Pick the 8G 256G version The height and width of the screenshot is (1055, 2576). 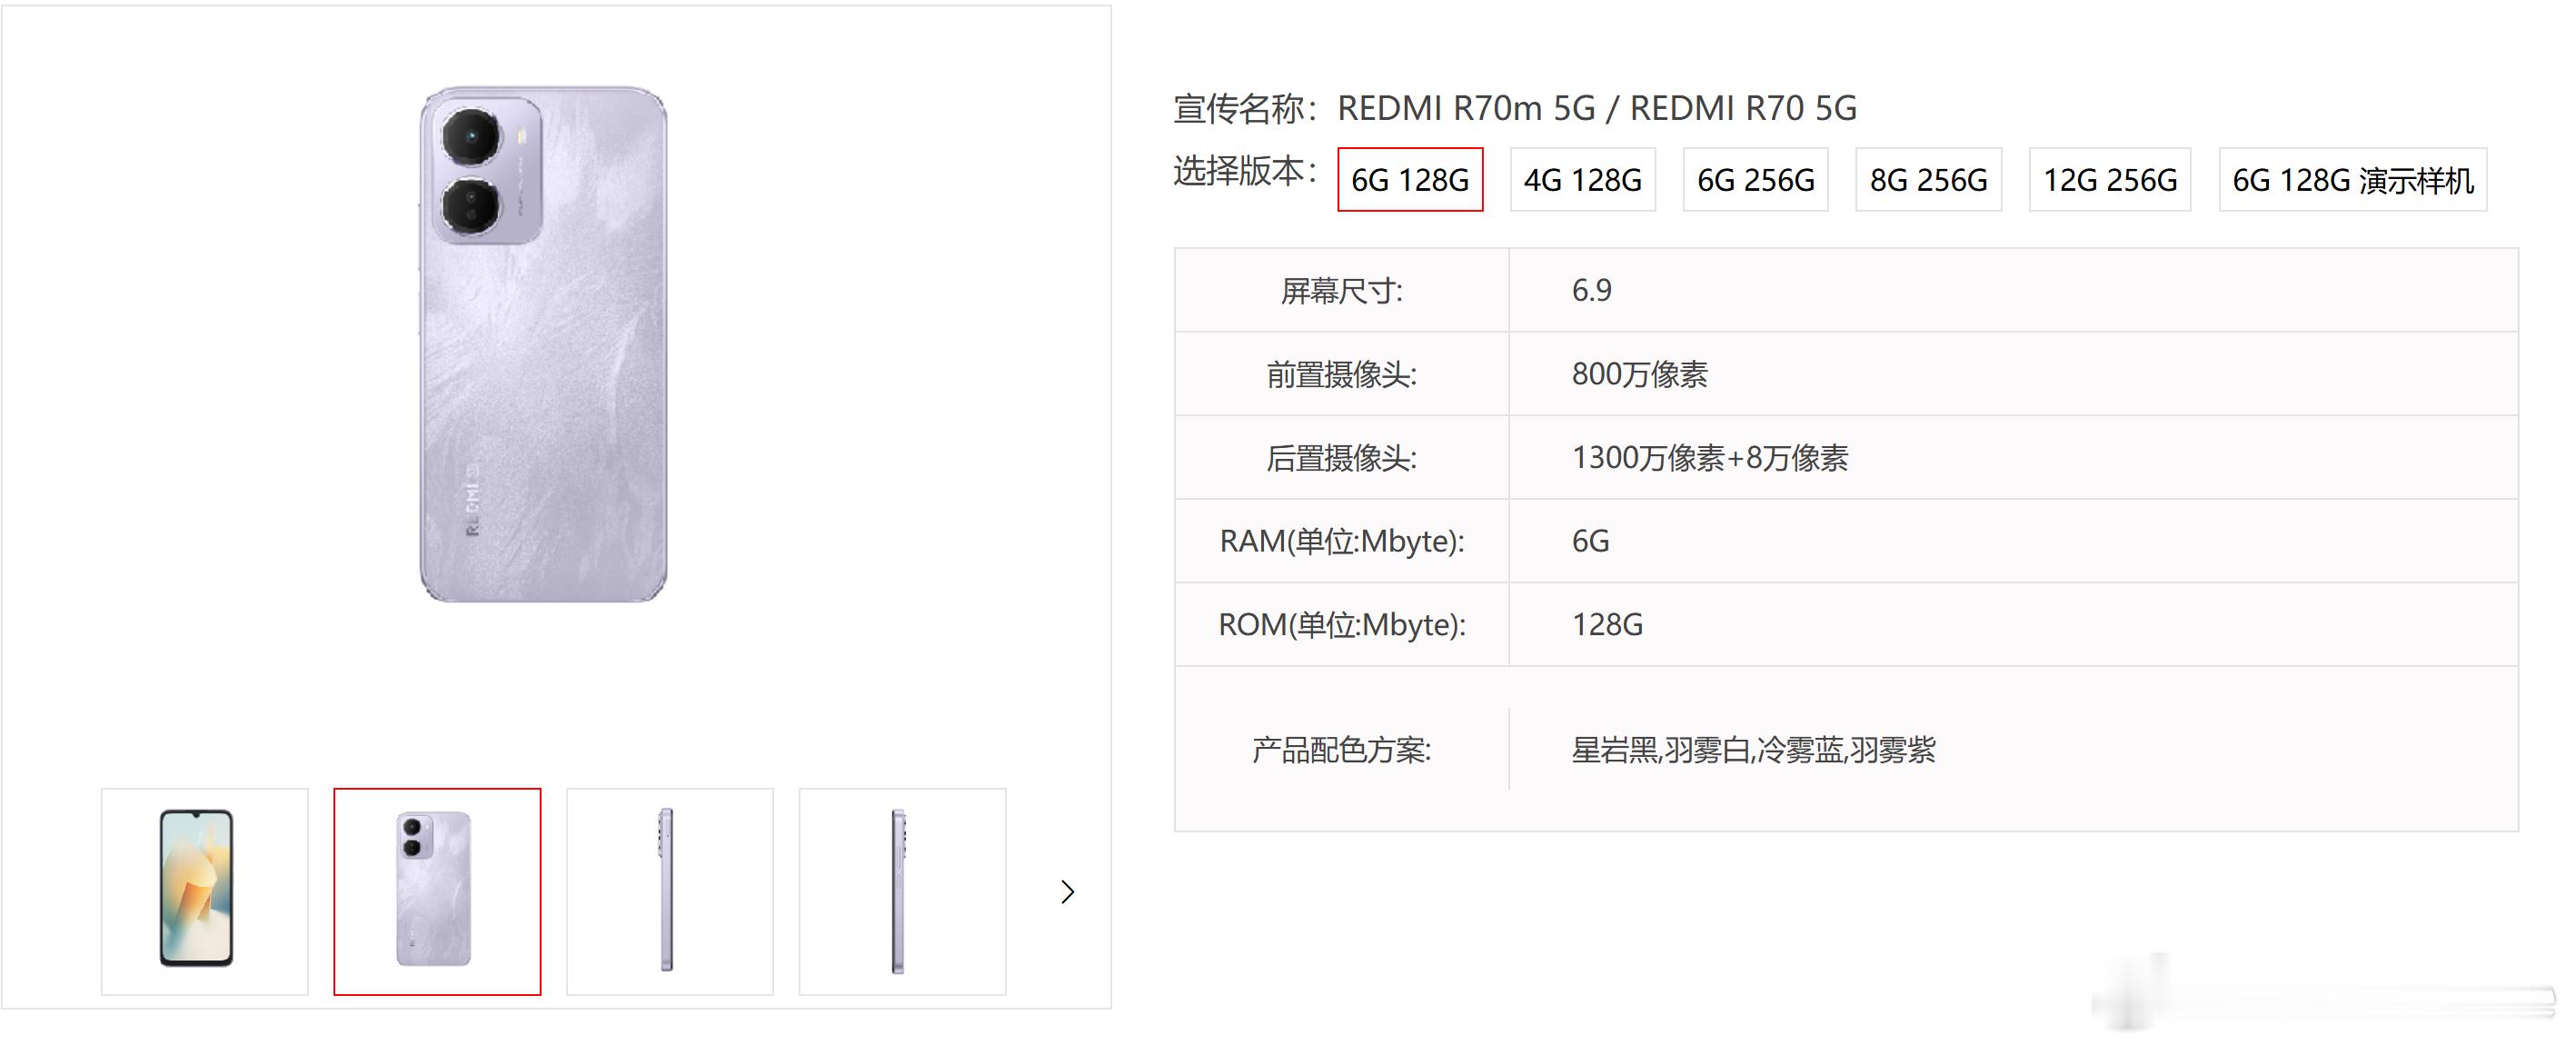1928,180
